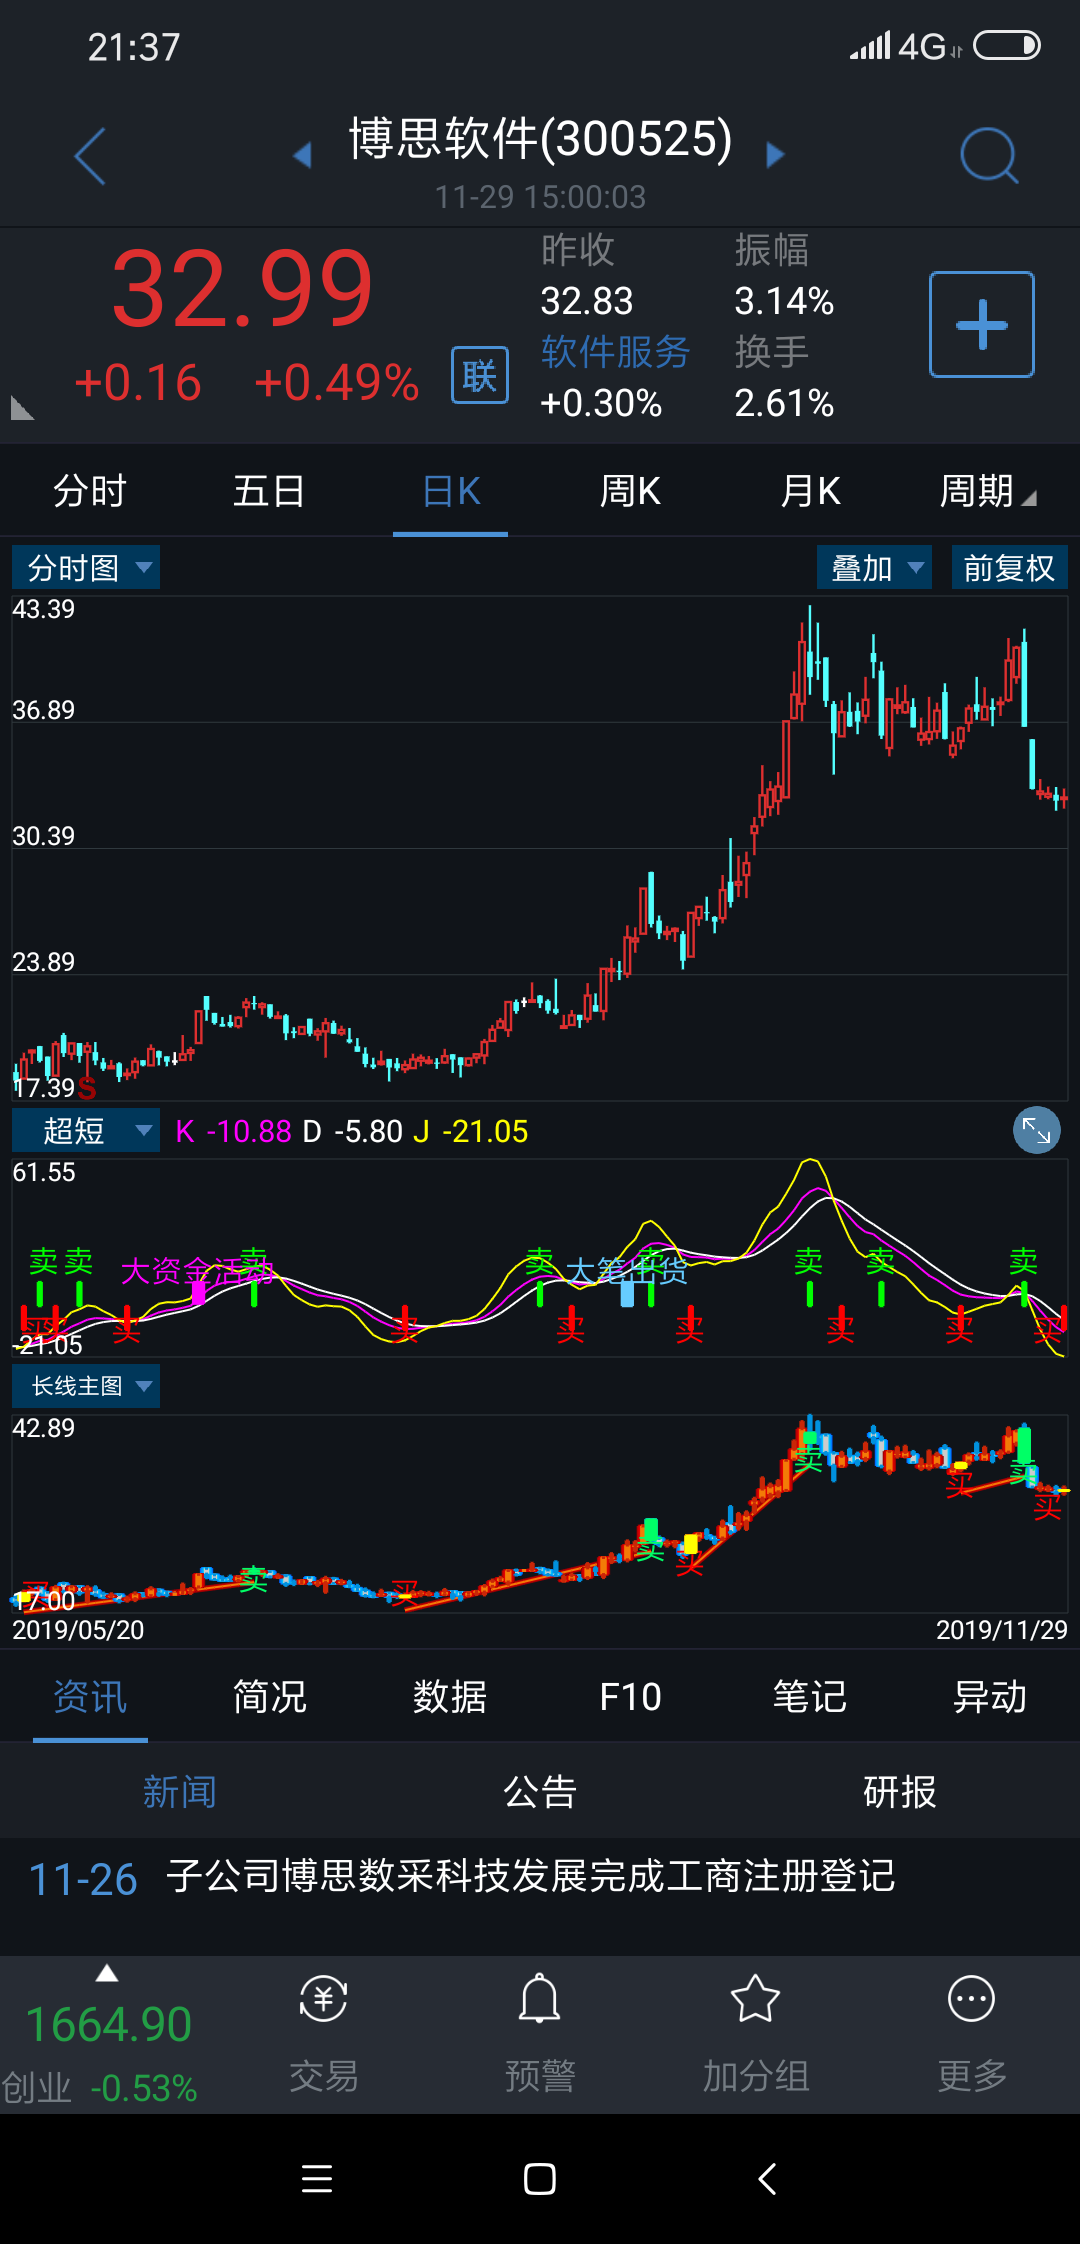
Task: Select the 公告 sub-tab
Action: [540, 1791]
